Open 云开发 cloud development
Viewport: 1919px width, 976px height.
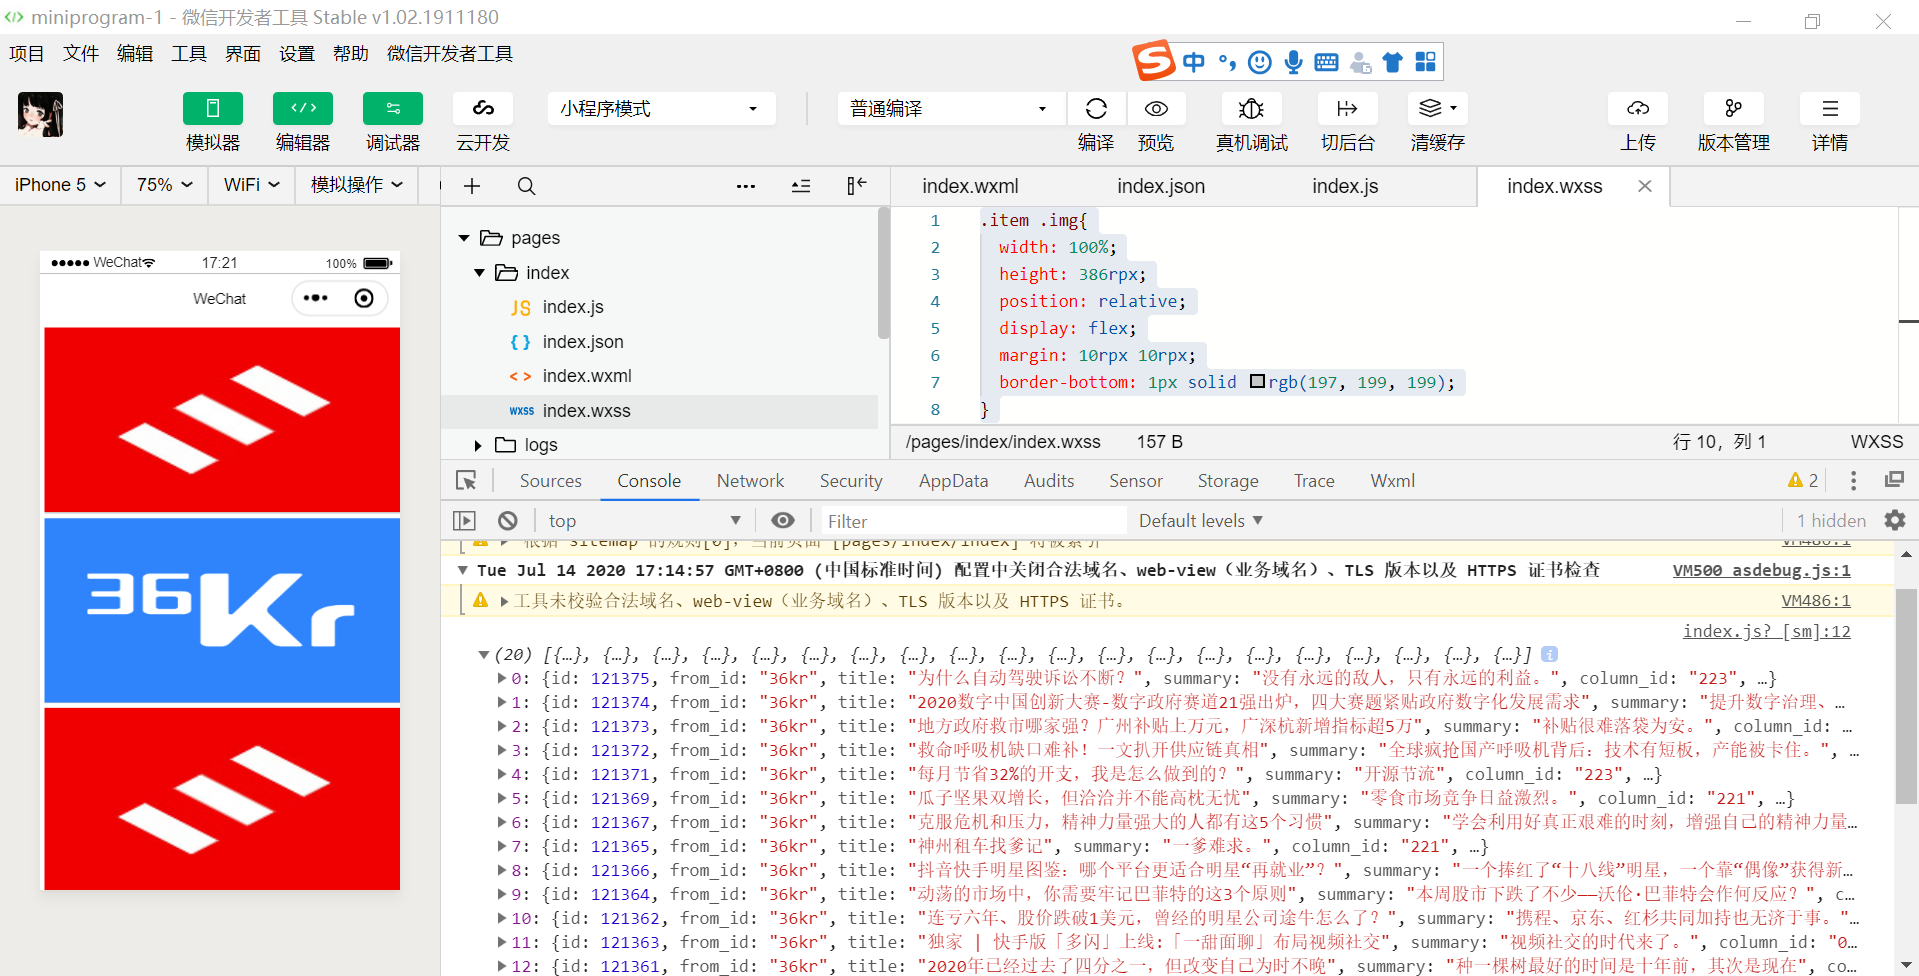483,109
